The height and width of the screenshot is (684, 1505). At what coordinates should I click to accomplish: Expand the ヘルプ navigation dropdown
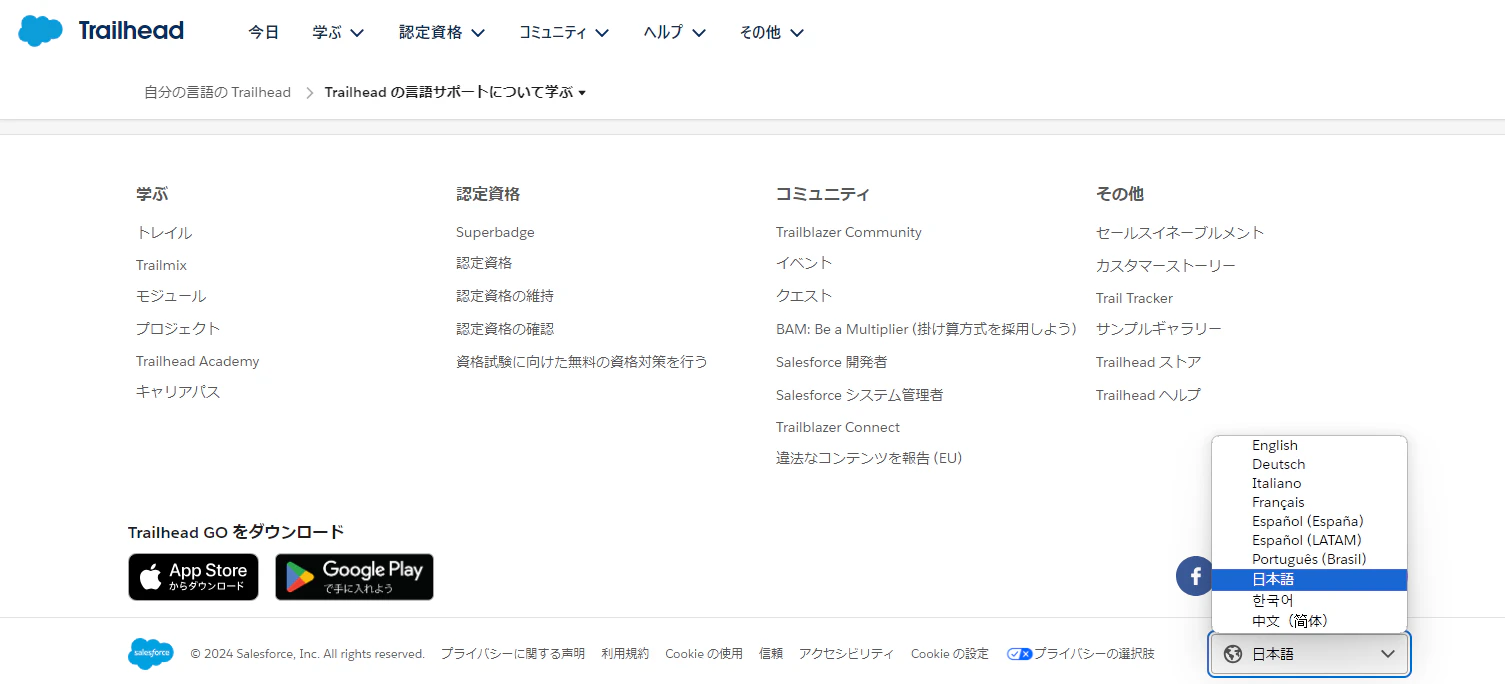[x=675, y=32]
